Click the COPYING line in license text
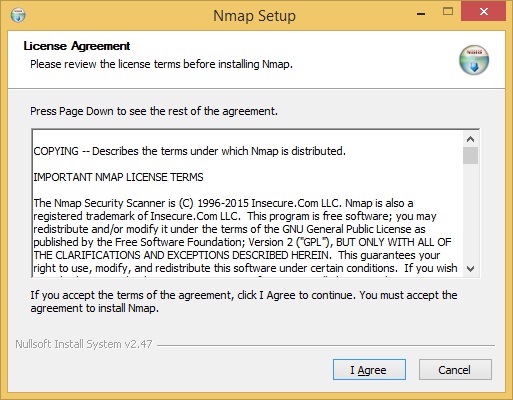 click(190, 151)
